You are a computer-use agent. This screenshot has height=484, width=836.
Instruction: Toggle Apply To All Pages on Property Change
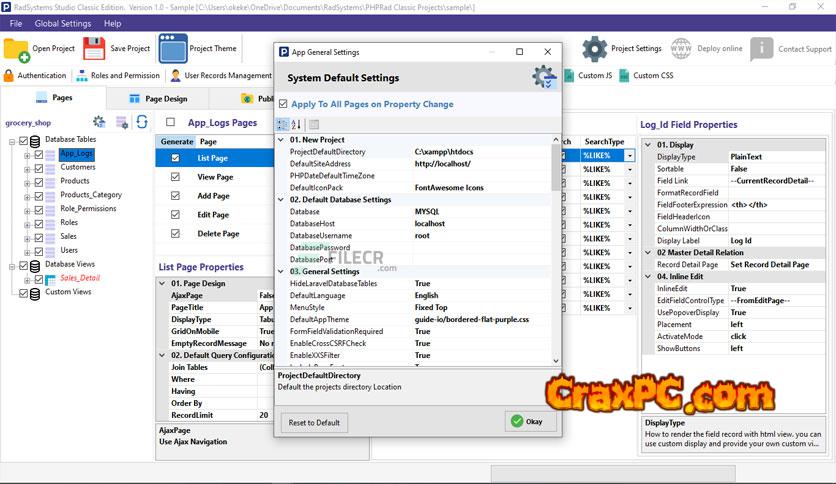pyautogui.click(x=283, y=104)
